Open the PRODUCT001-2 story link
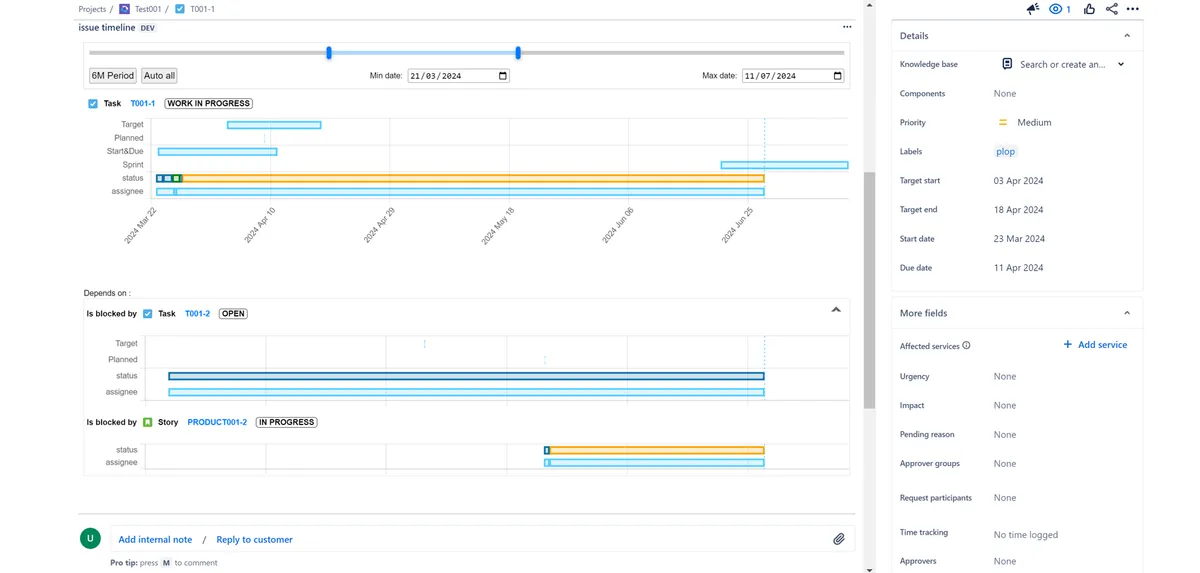 [217, 422]
